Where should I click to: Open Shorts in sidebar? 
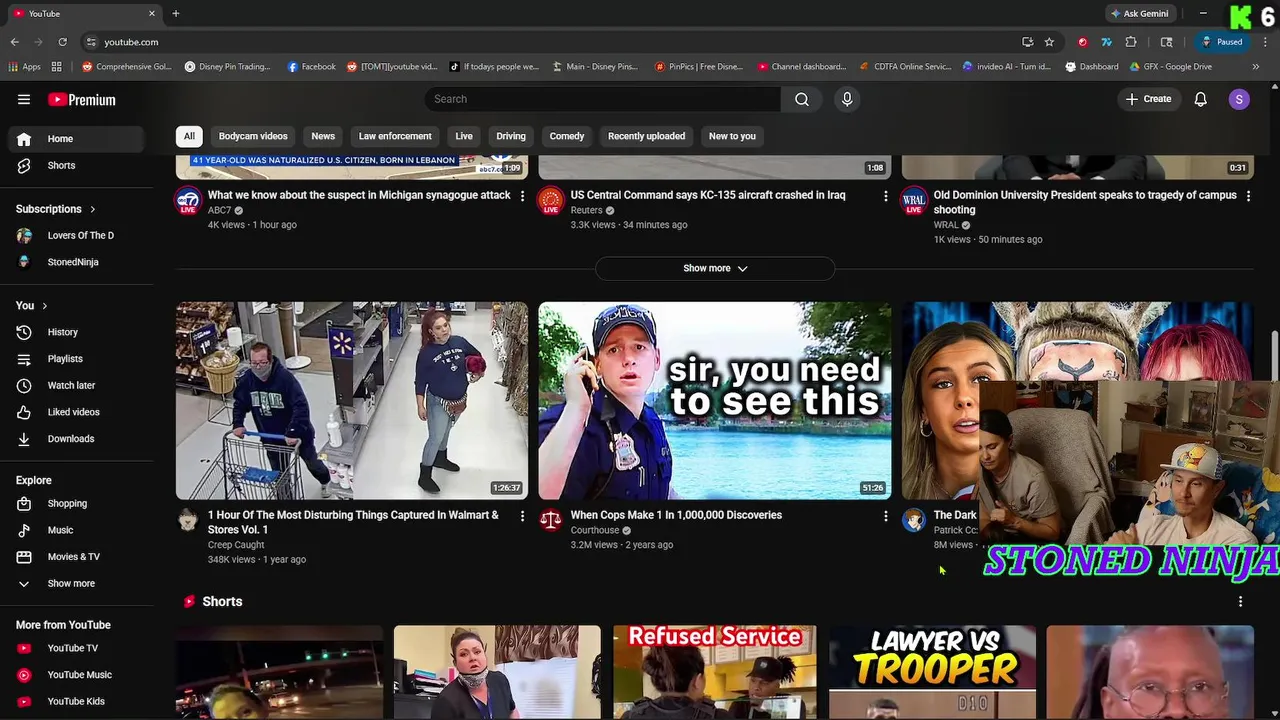(x=77, y=165)
